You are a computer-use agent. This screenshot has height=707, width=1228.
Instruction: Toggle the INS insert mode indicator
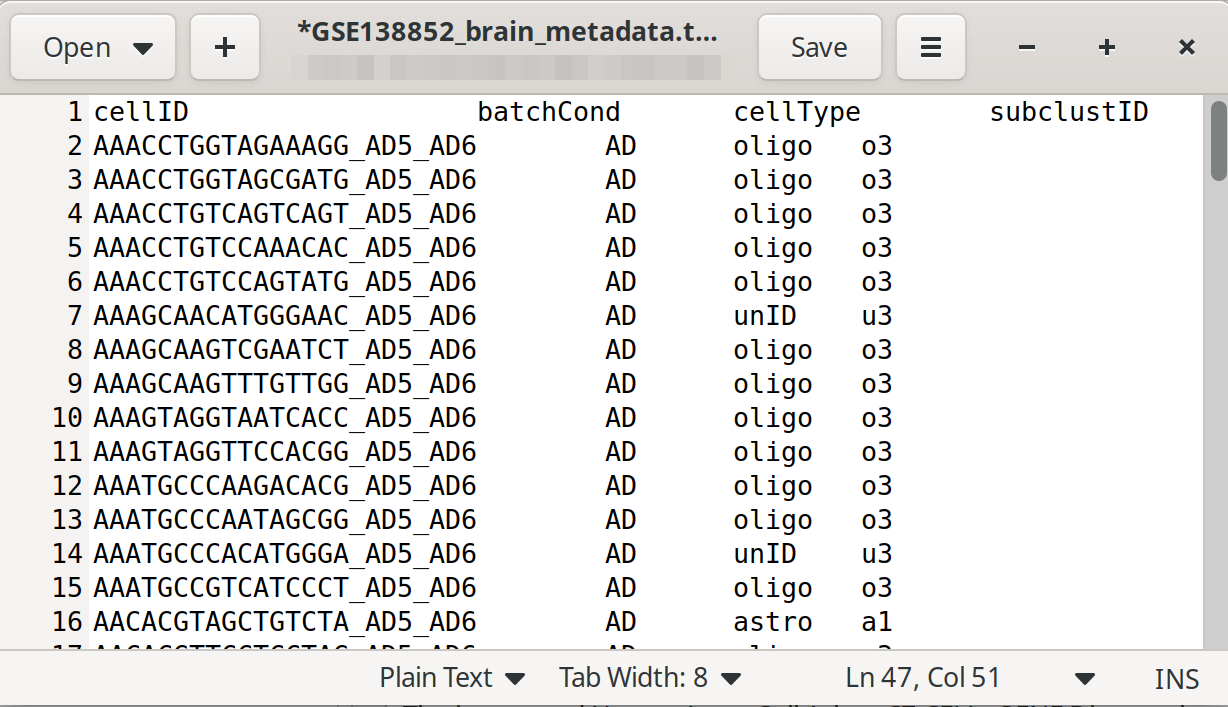[x=1176, y=679]
